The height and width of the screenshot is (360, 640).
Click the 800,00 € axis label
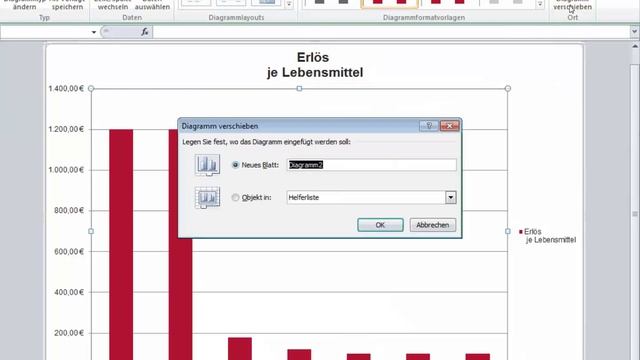(69, 211)
